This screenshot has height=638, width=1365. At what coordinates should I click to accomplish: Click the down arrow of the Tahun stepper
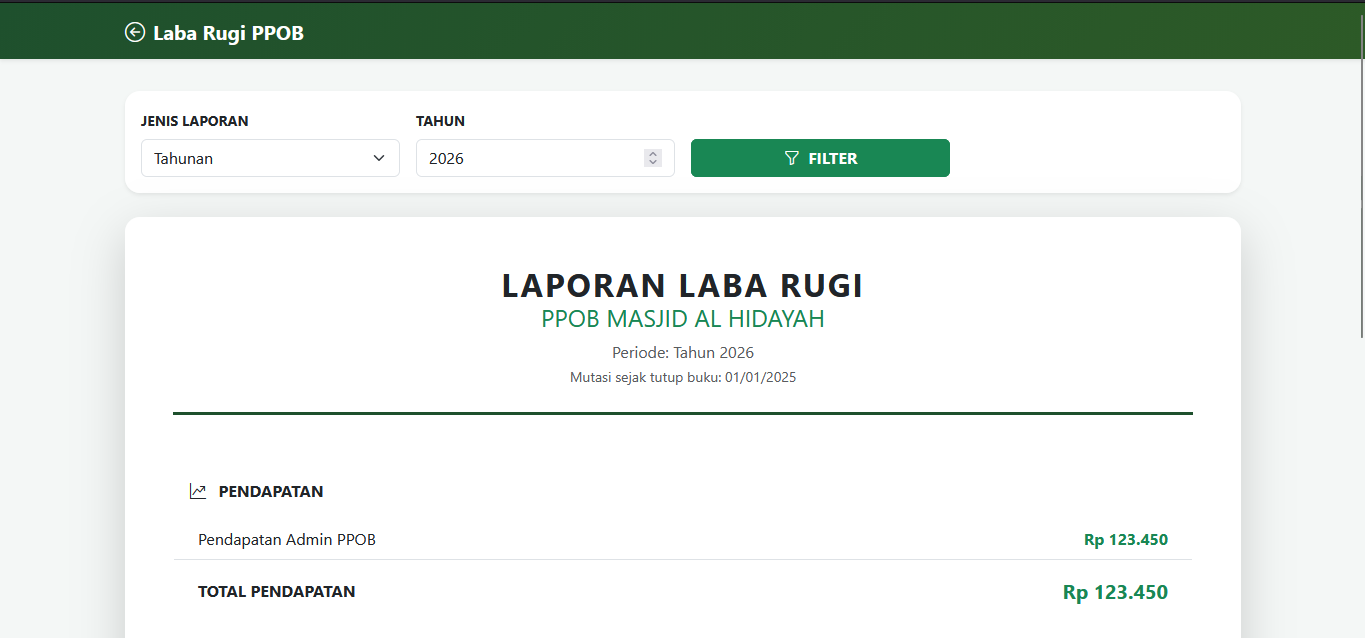[x=652, y=163]
